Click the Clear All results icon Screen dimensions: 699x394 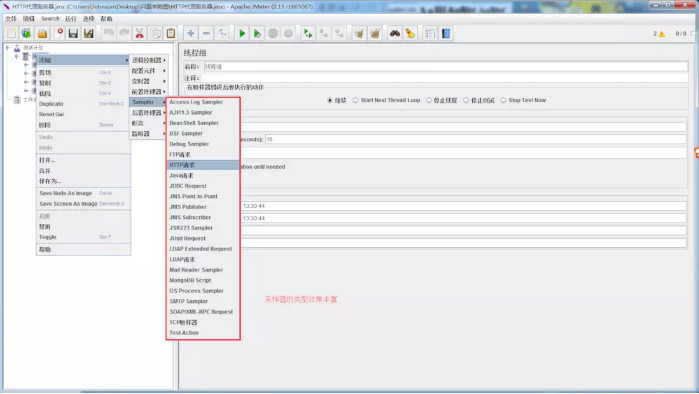coord(375,33)
